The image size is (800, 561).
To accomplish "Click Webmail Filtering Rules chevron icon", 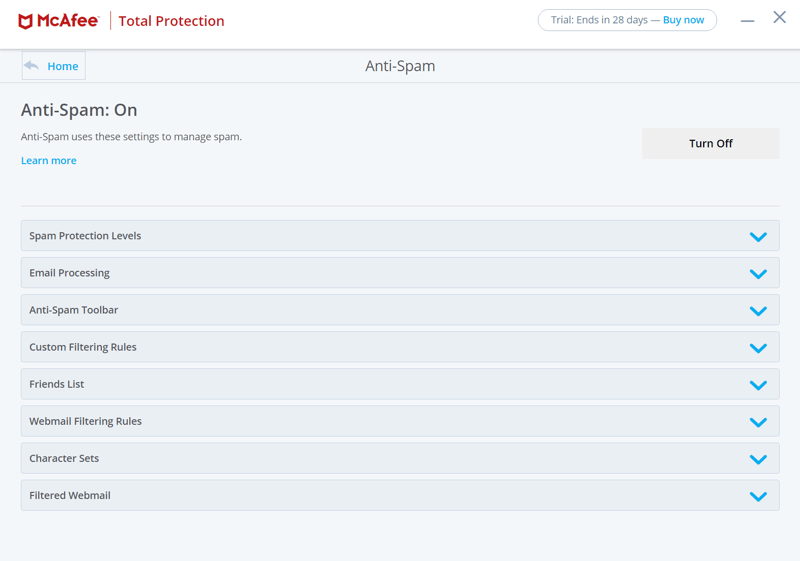I will tap(758, 422).
